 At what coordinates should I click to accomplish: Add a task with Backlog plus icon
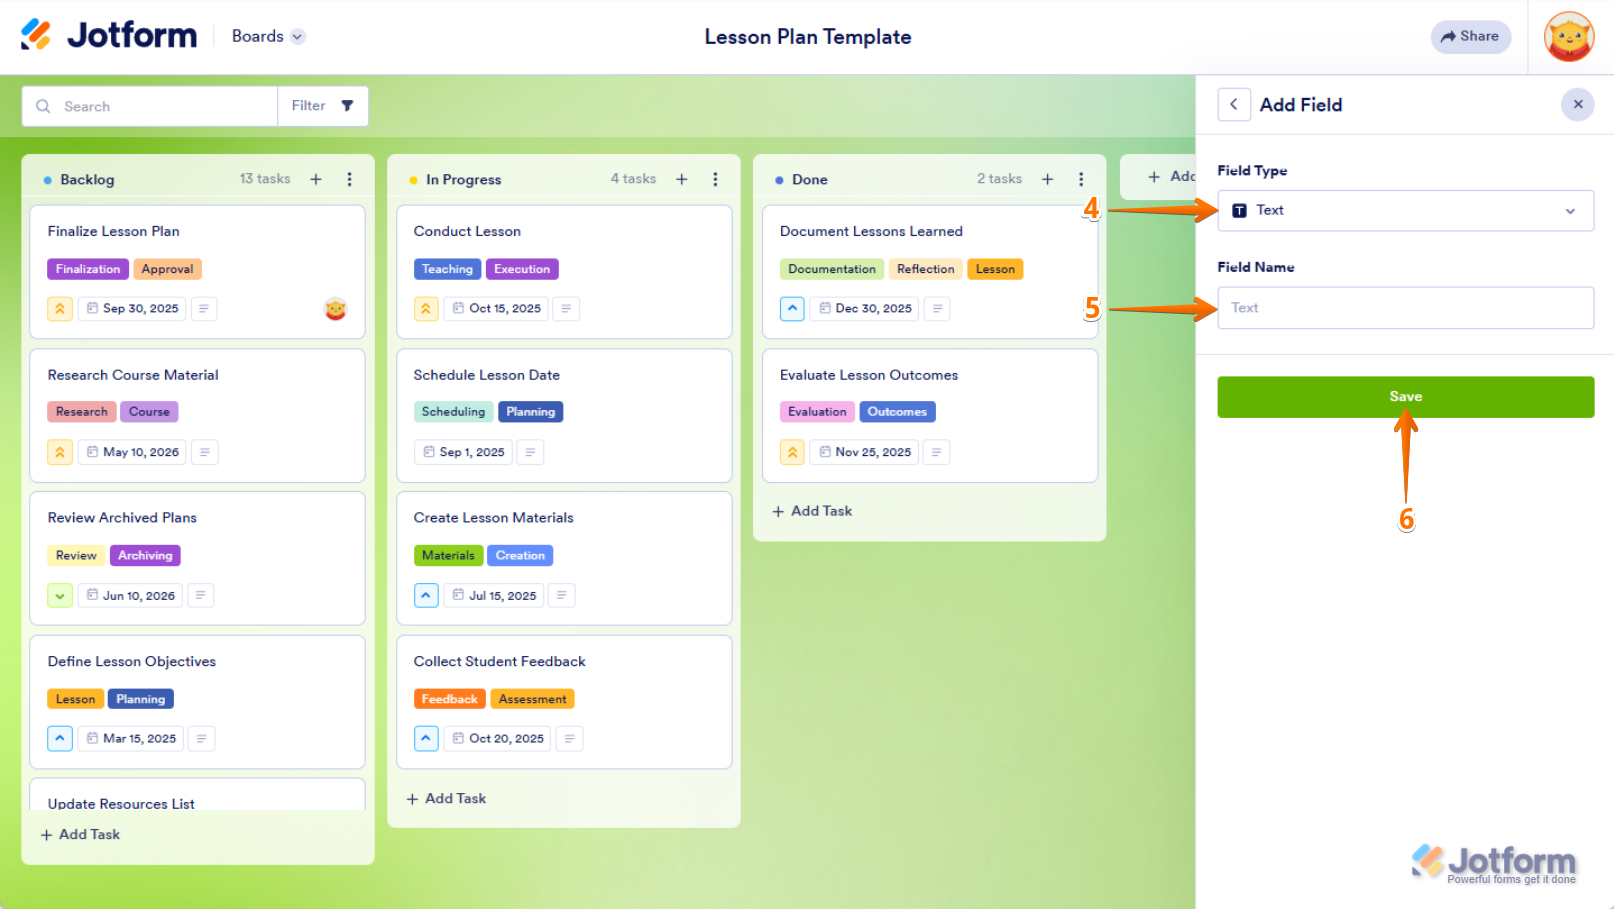click(x=316, y=179)
